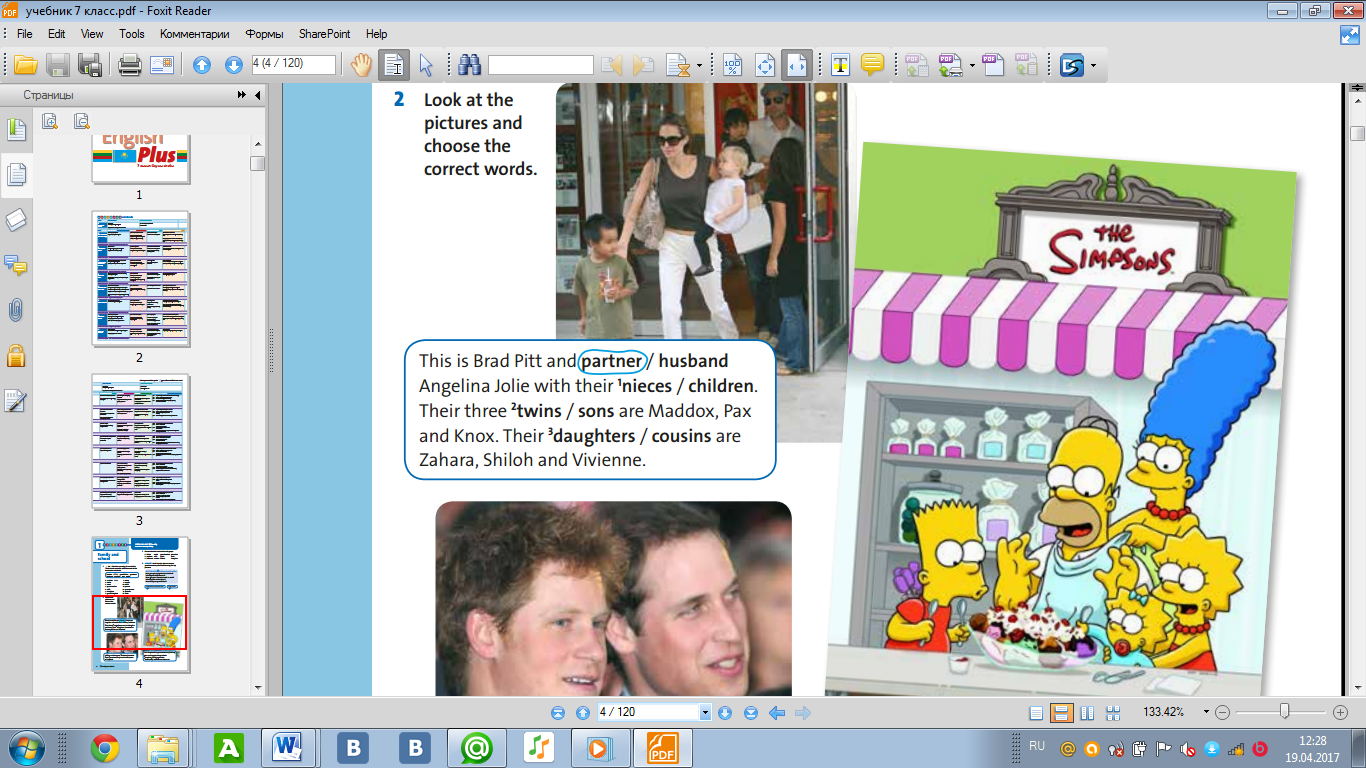
Task: Enlarge page thumbnails icon
Action: pos(50,122)
